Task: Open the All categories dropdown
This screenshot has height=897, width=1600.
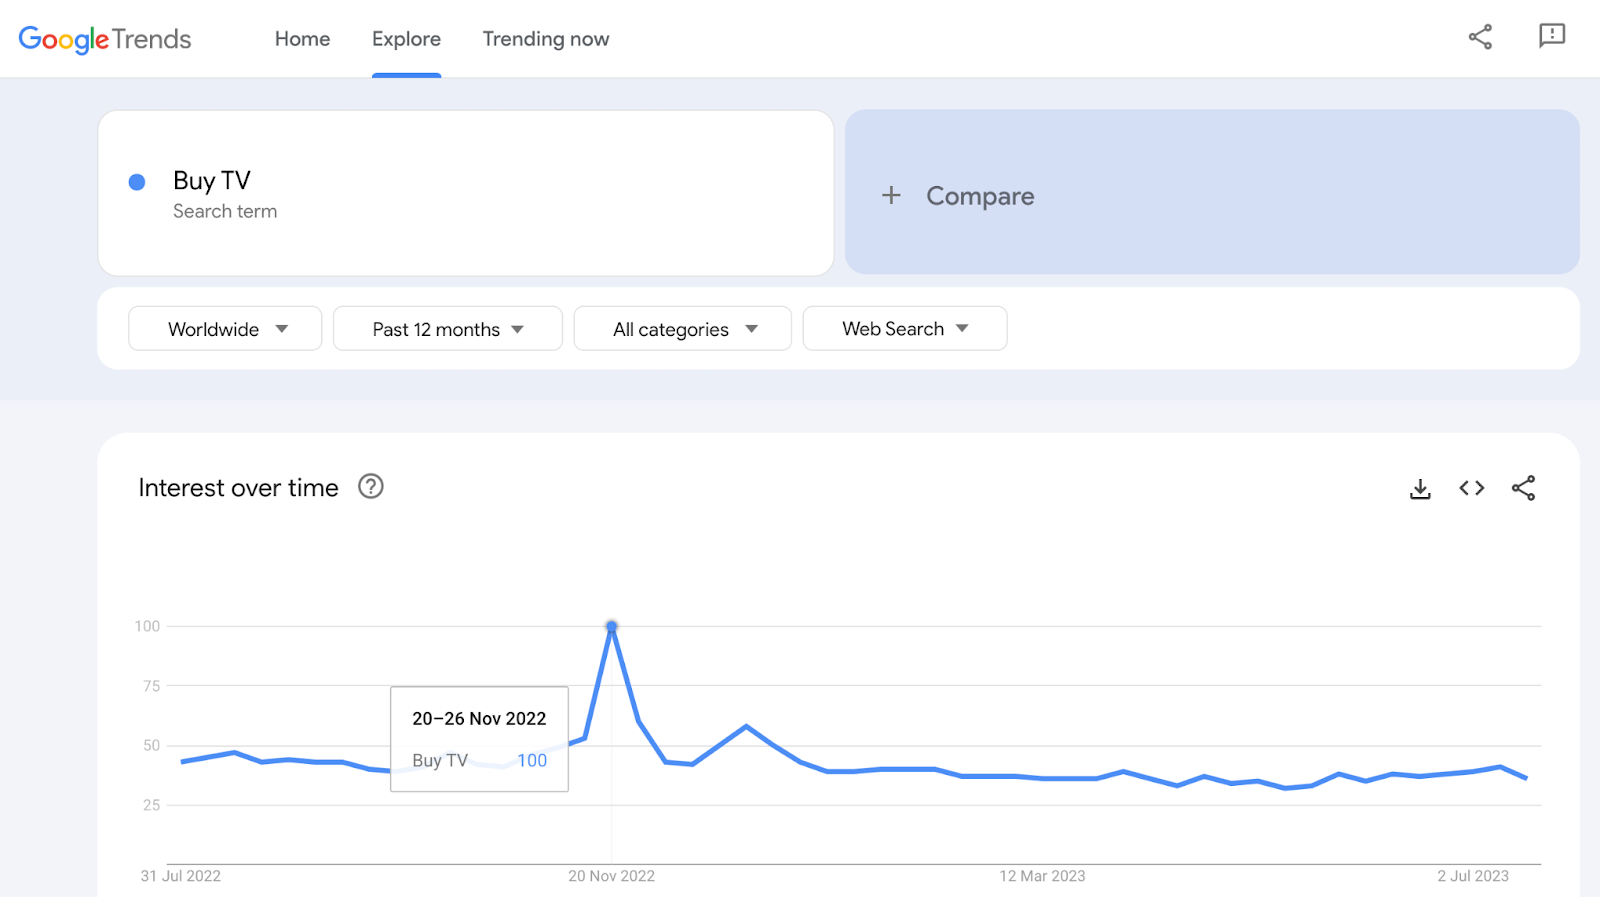Action: (x=683, y=329)
